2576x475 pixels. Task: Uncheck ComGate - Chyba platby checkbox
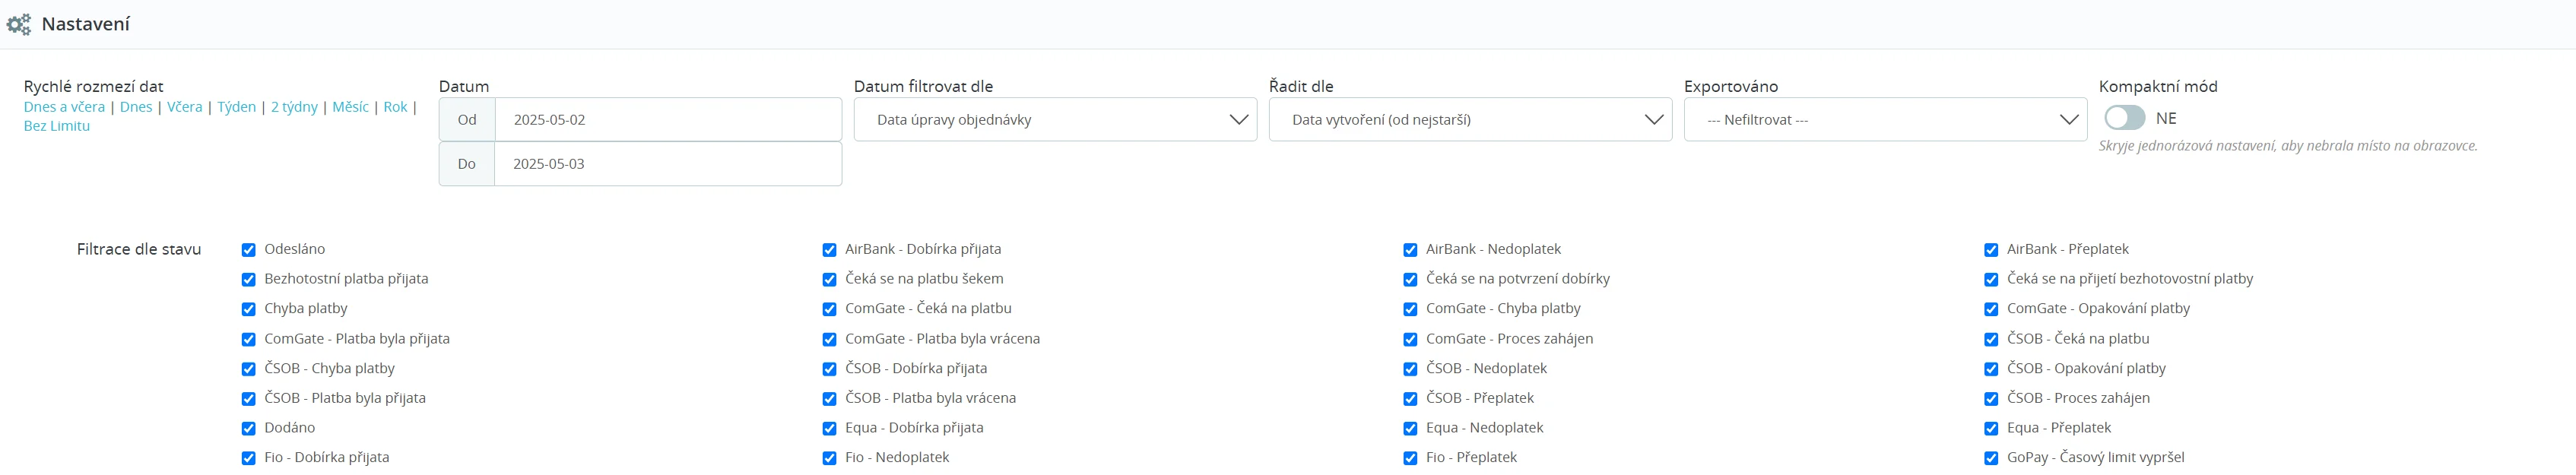coord(1410,309)
